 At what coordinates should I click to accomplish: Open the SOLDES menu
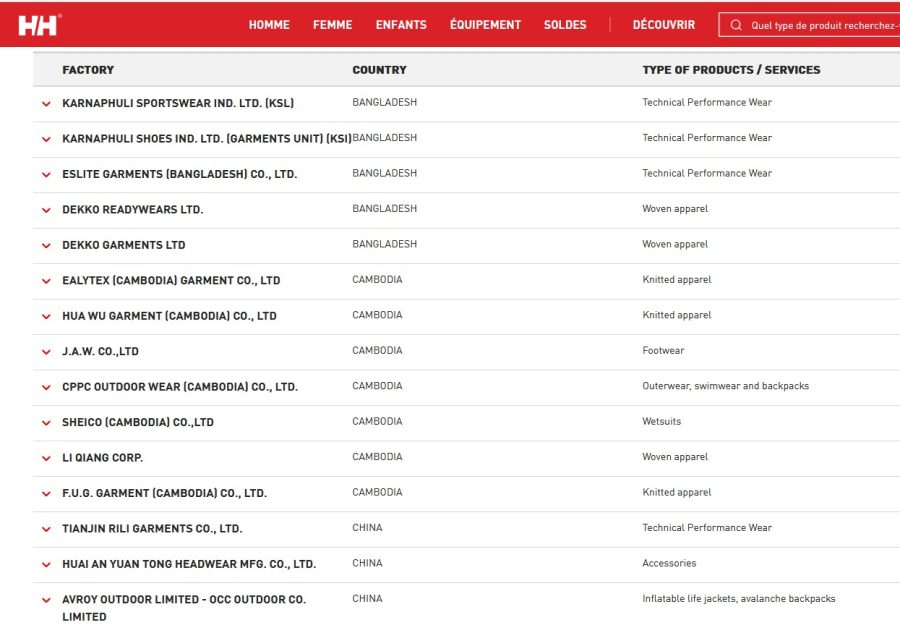(x=565, y=25)
